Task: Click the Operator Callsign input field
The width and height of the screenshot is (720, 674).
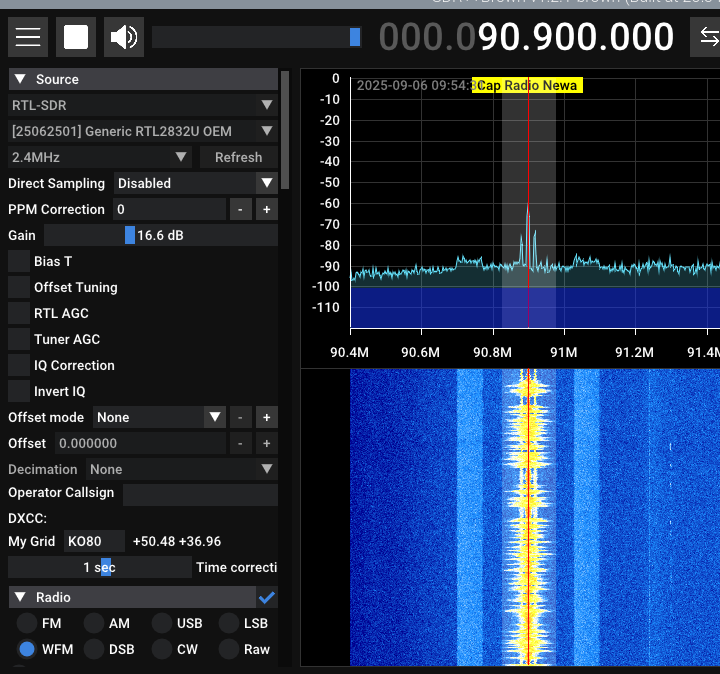Action: click(x=200, y=494)
